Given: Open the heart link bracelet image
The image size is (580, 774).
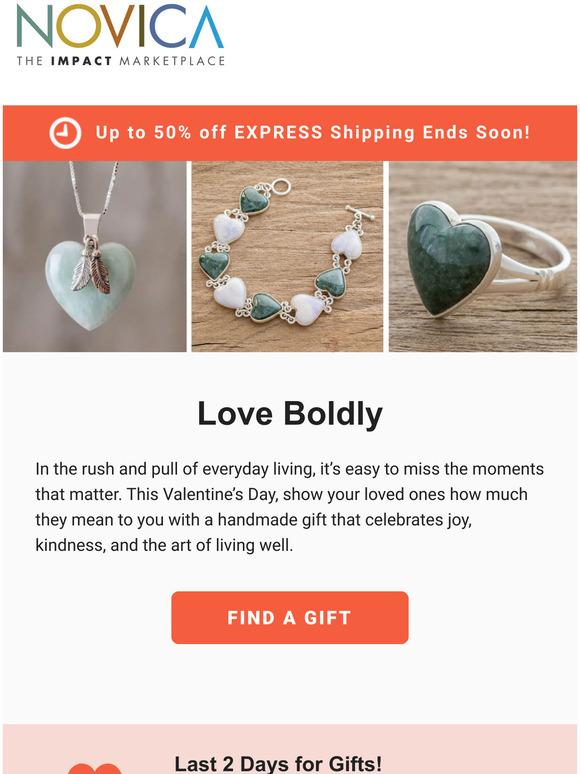Looking at the screenshot, I should [287, 256].
